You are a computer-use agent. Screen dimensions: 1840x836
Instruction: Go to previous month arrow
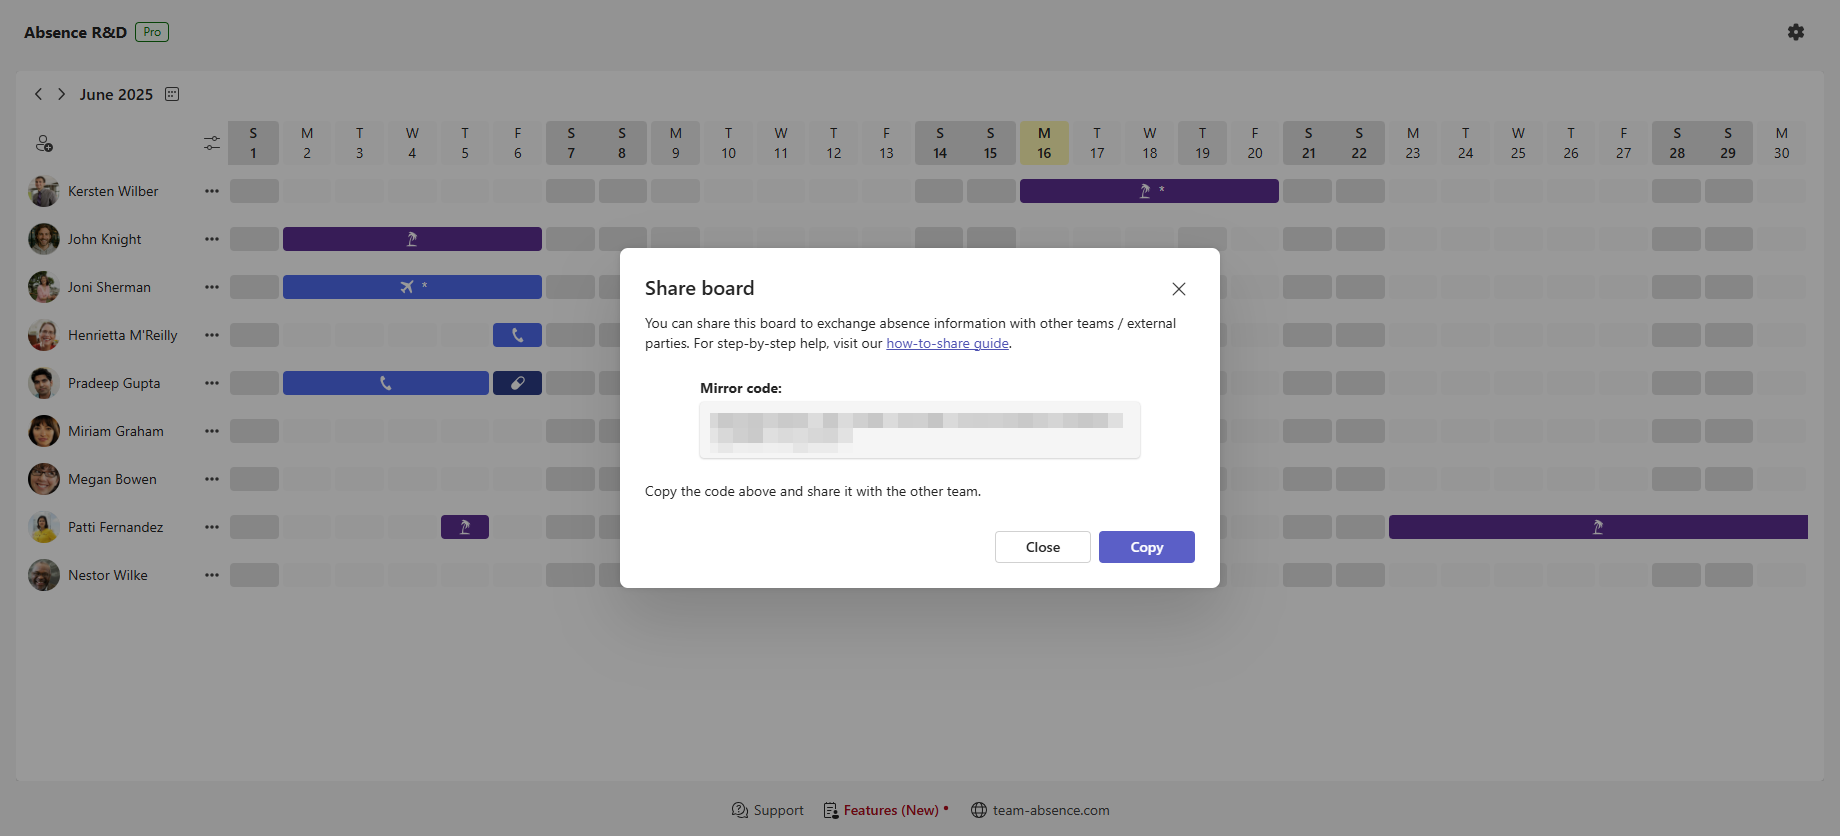(x=38, y=94)
